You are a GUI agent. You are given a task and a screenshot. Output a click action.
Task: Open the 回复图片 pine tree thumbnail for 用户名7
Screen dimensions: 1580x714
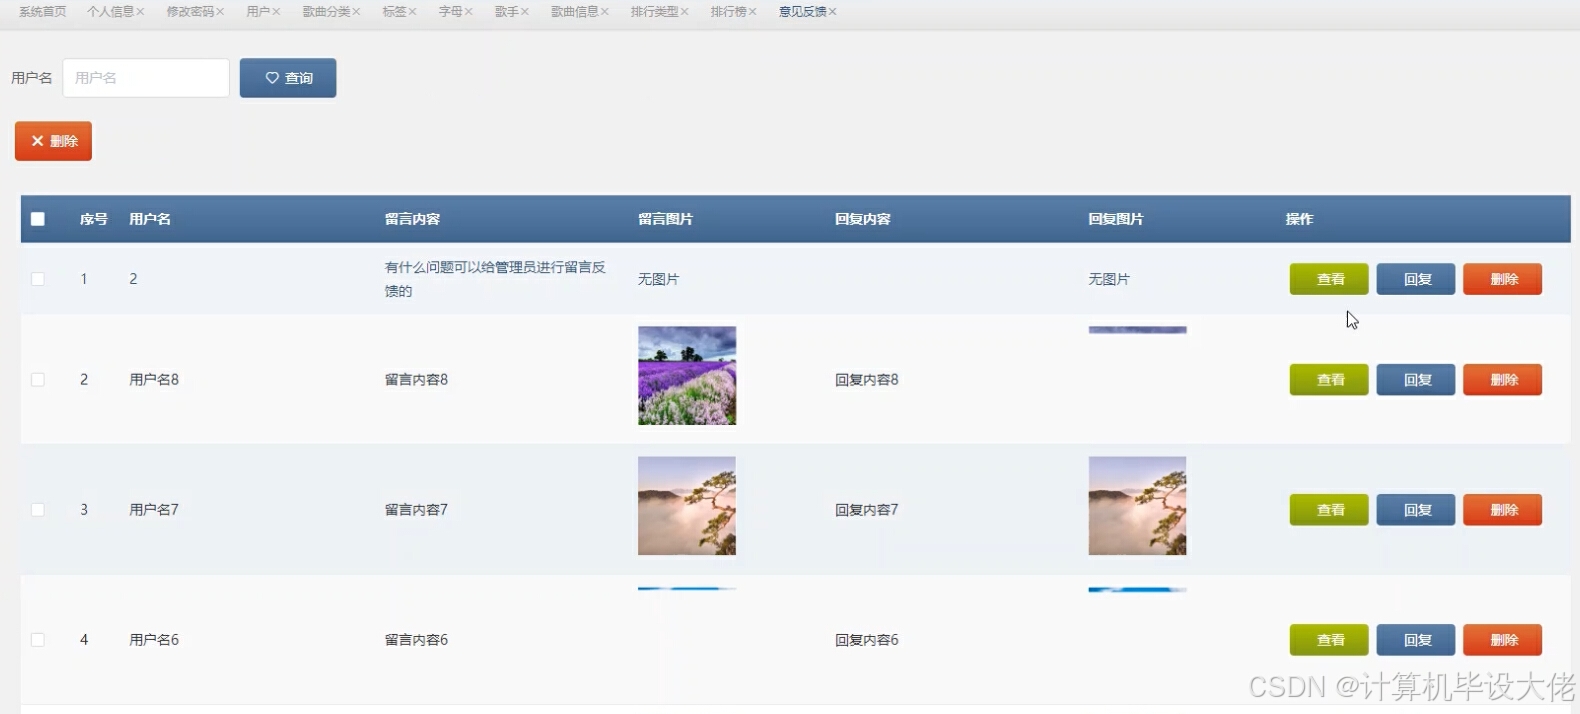coord(1137,506)
